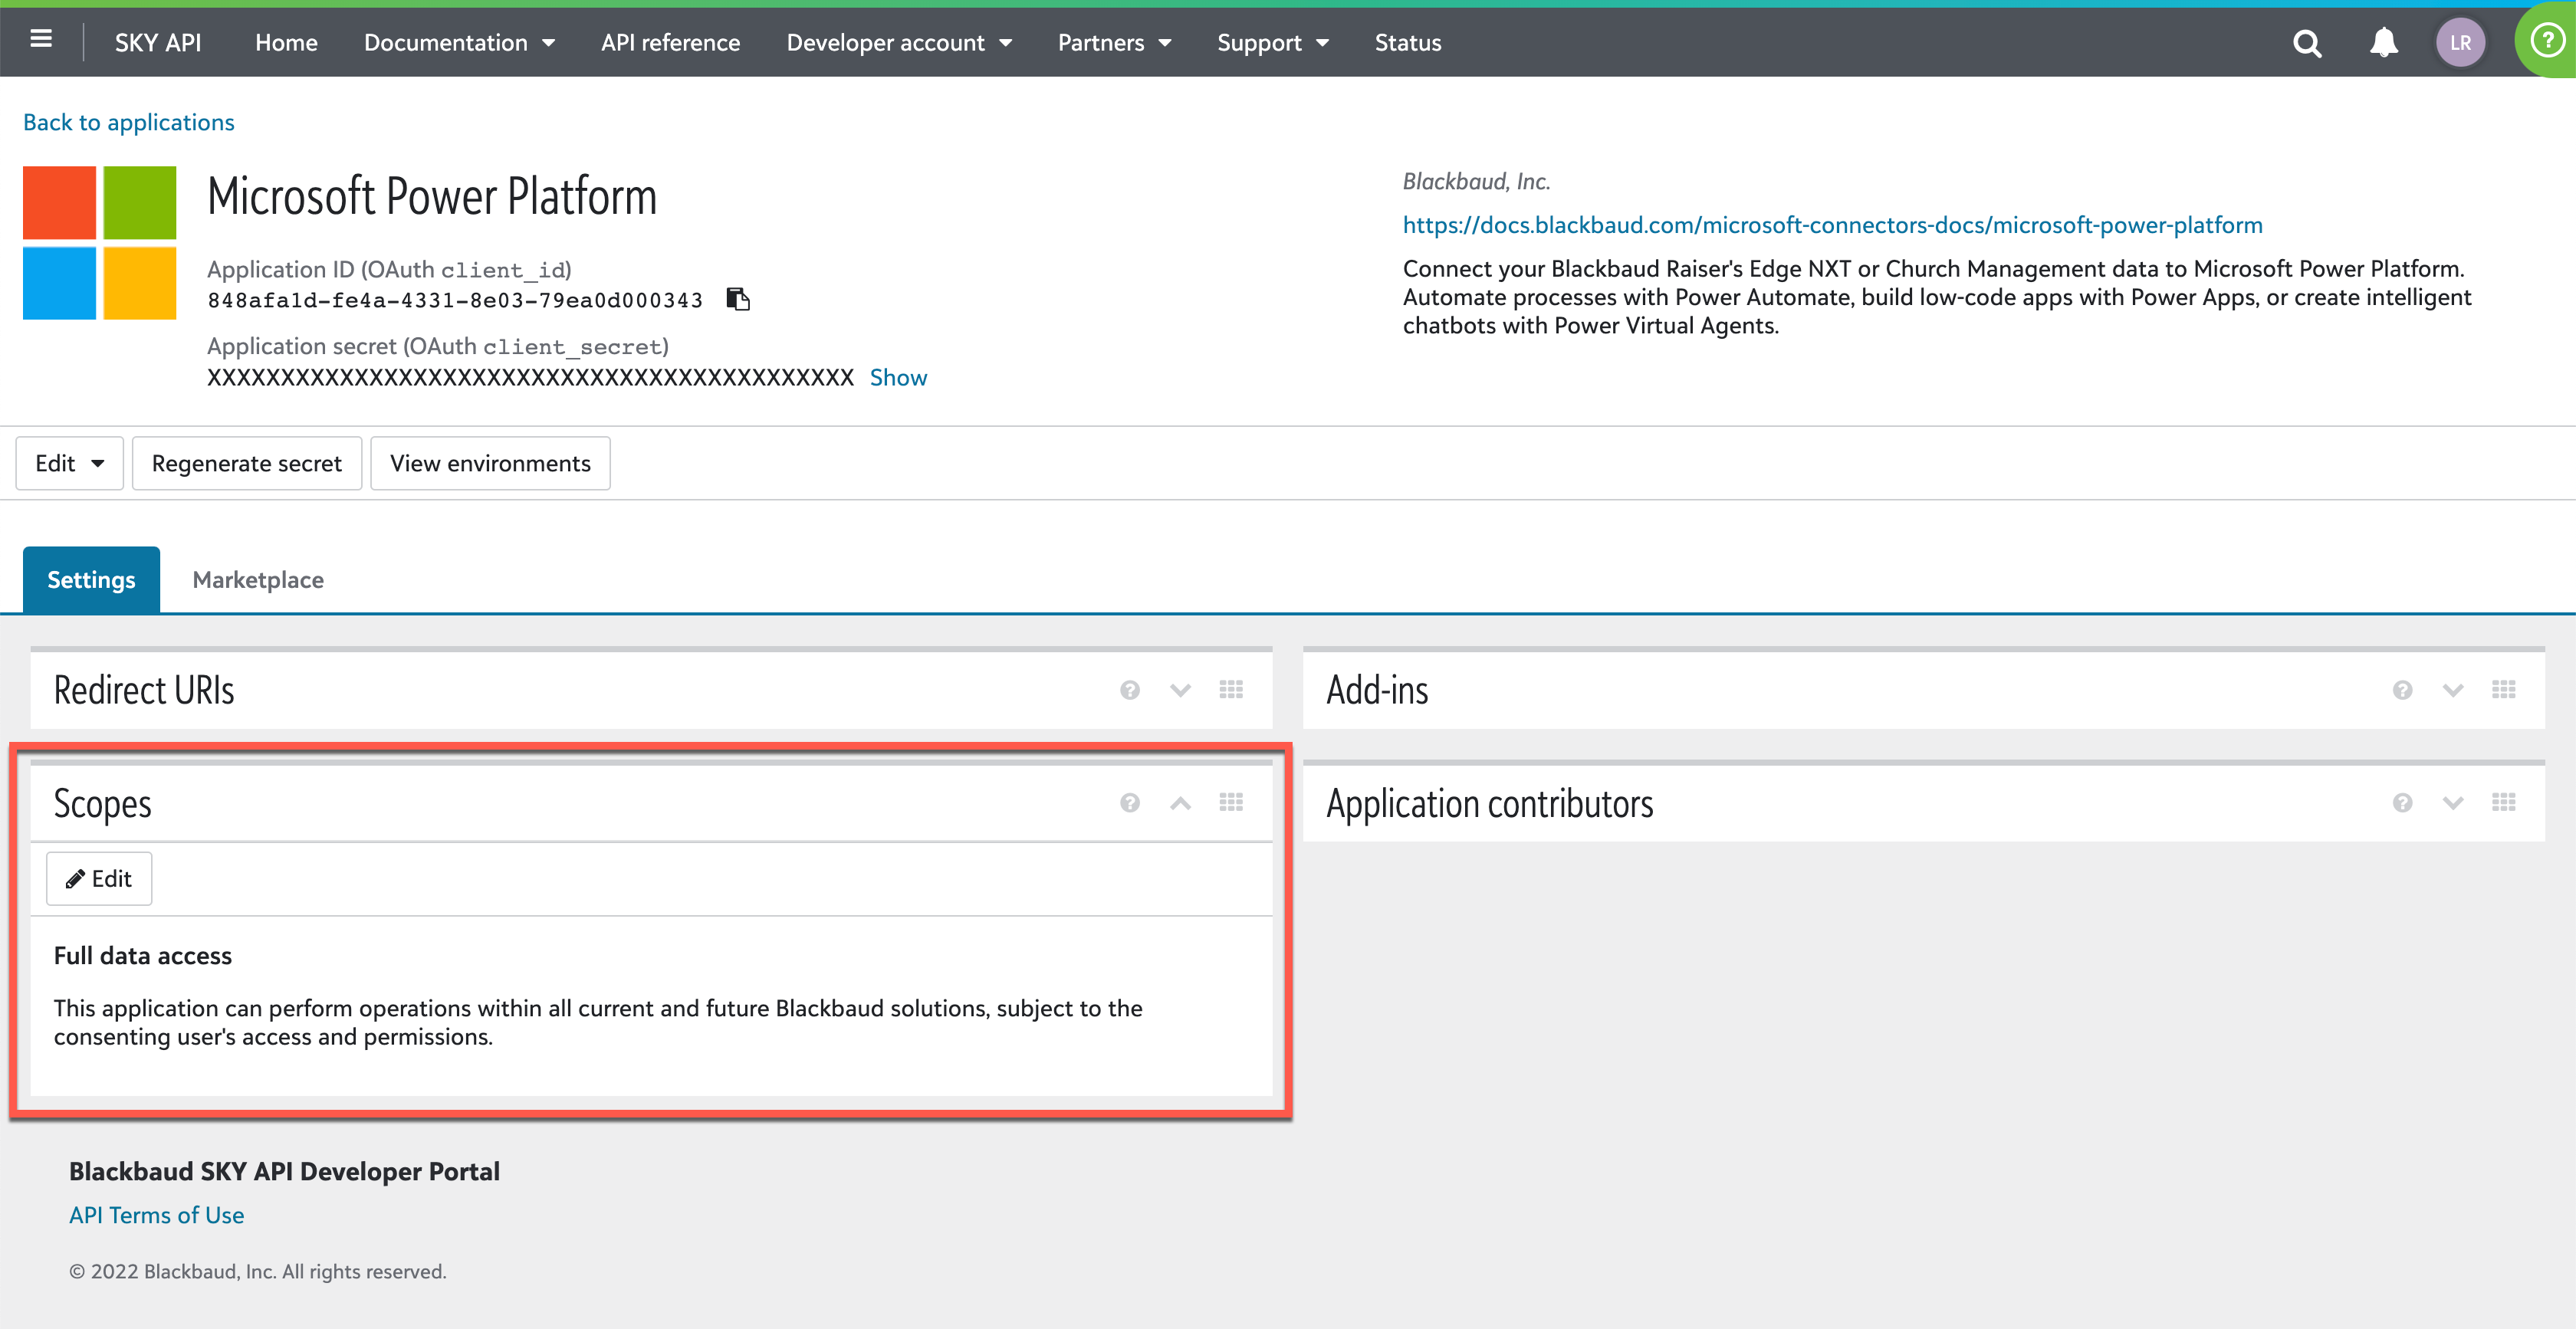This screenshot has height=1329, width=2576.
Task: Open the top Edit dropdown button
Action: click(69, 463)
